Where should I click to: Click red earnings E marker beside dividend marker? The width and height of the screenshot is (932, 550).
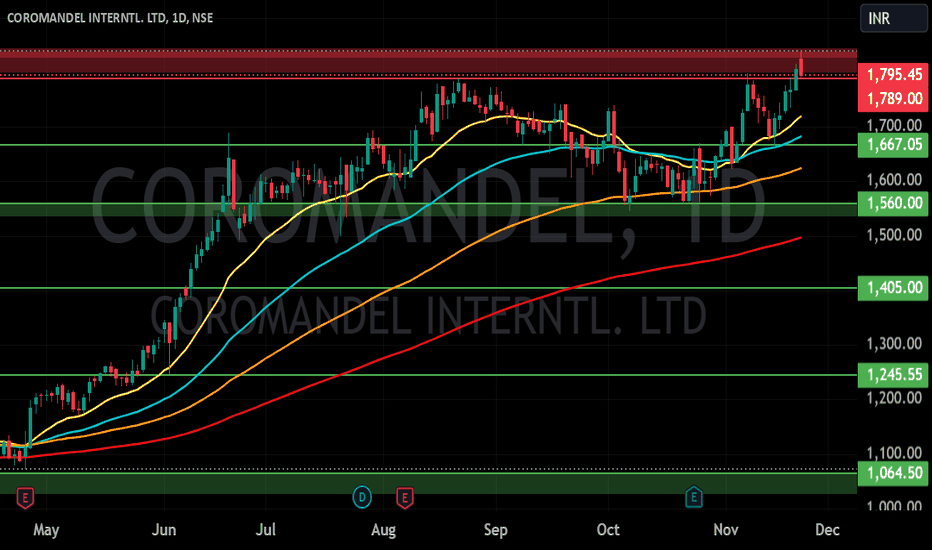[x=405, y=498]
